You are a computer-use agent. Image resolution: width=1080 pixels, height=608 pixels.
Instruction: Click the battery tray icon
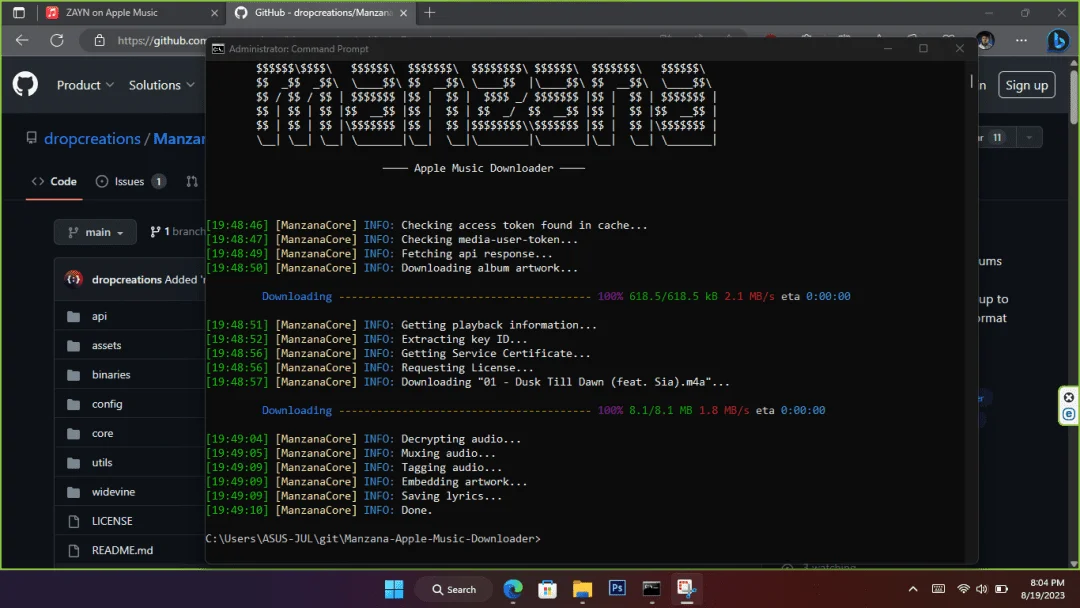[1001, 589]
